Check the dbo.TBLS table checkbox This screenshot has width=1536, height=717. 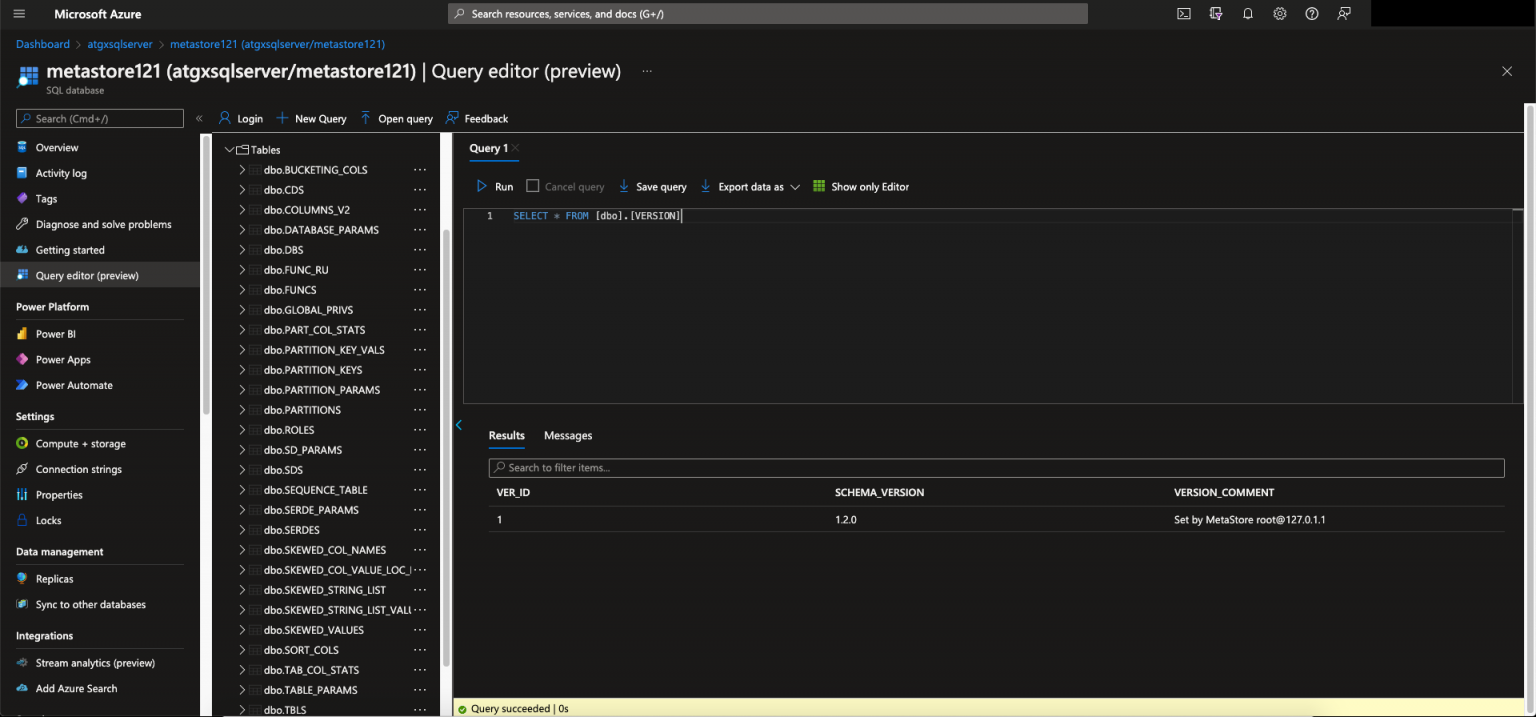click(253, 709)
